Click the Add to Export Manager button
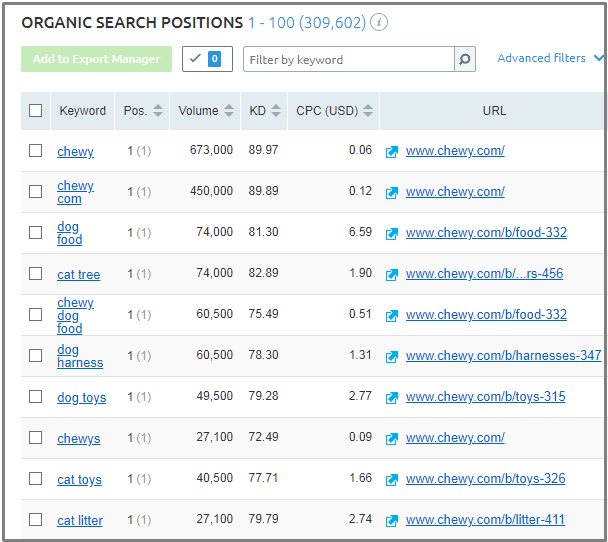608x542 pixels. click(96, 59)
